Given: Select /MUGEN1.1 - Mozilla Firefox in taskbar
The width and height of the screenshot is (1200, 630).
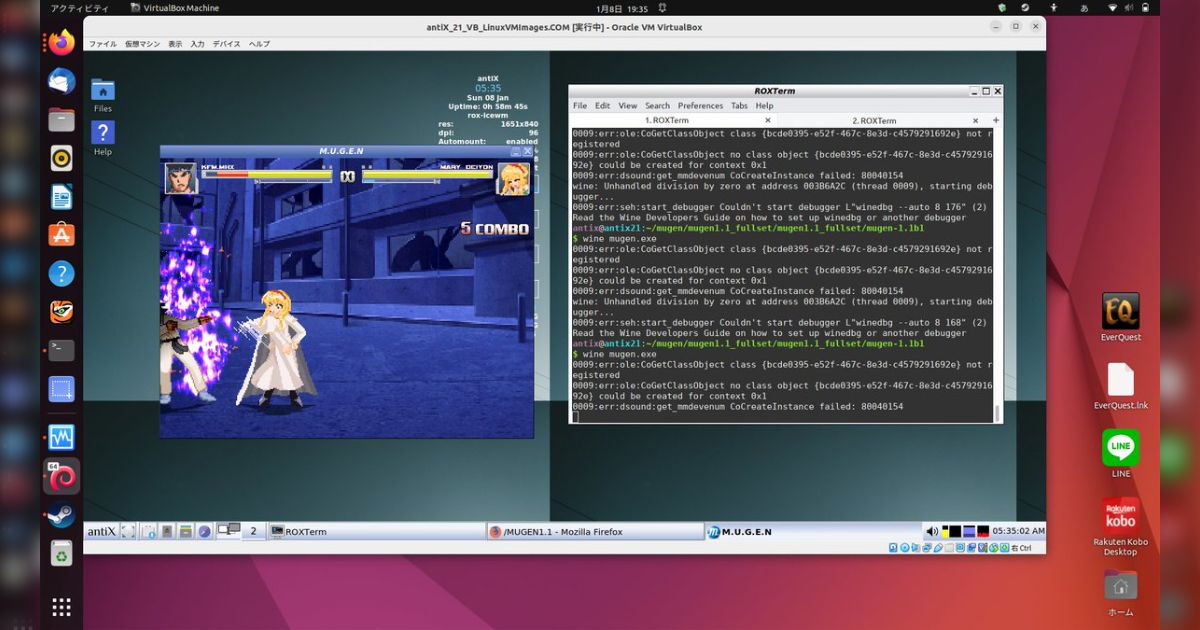Looking at the screenshot, I should point(590,531).
